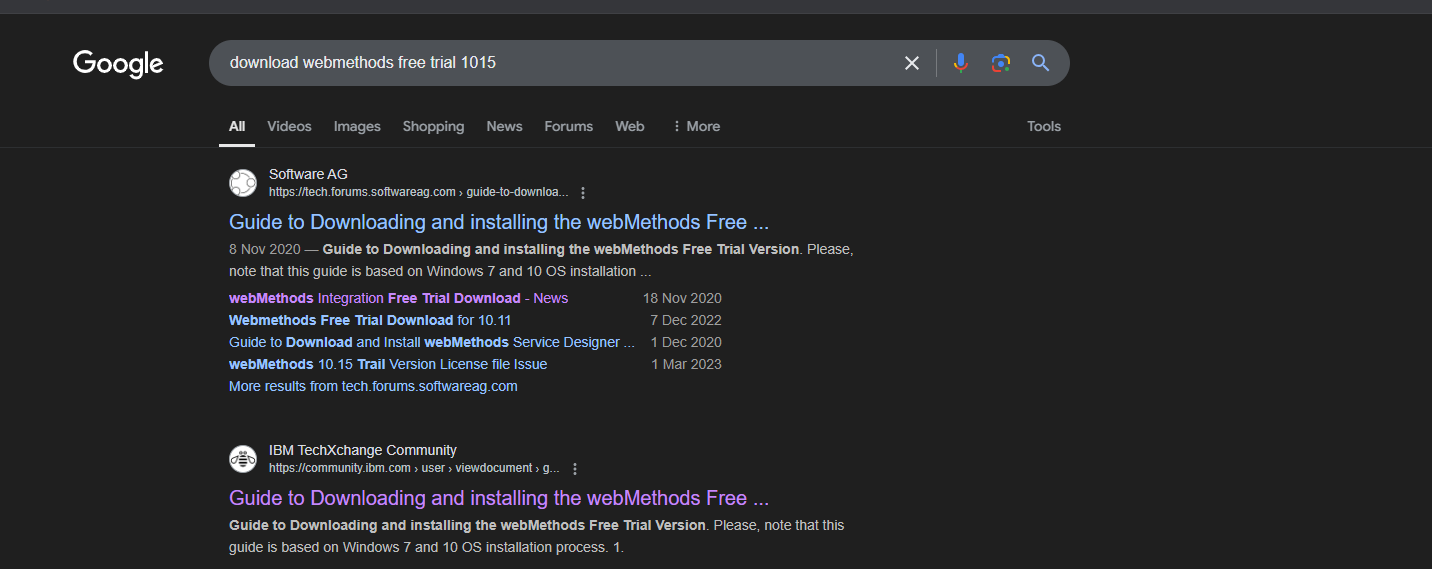1432x569 pixels.
Task: Click the Software AG site name
Action: [x=308, y=174]
